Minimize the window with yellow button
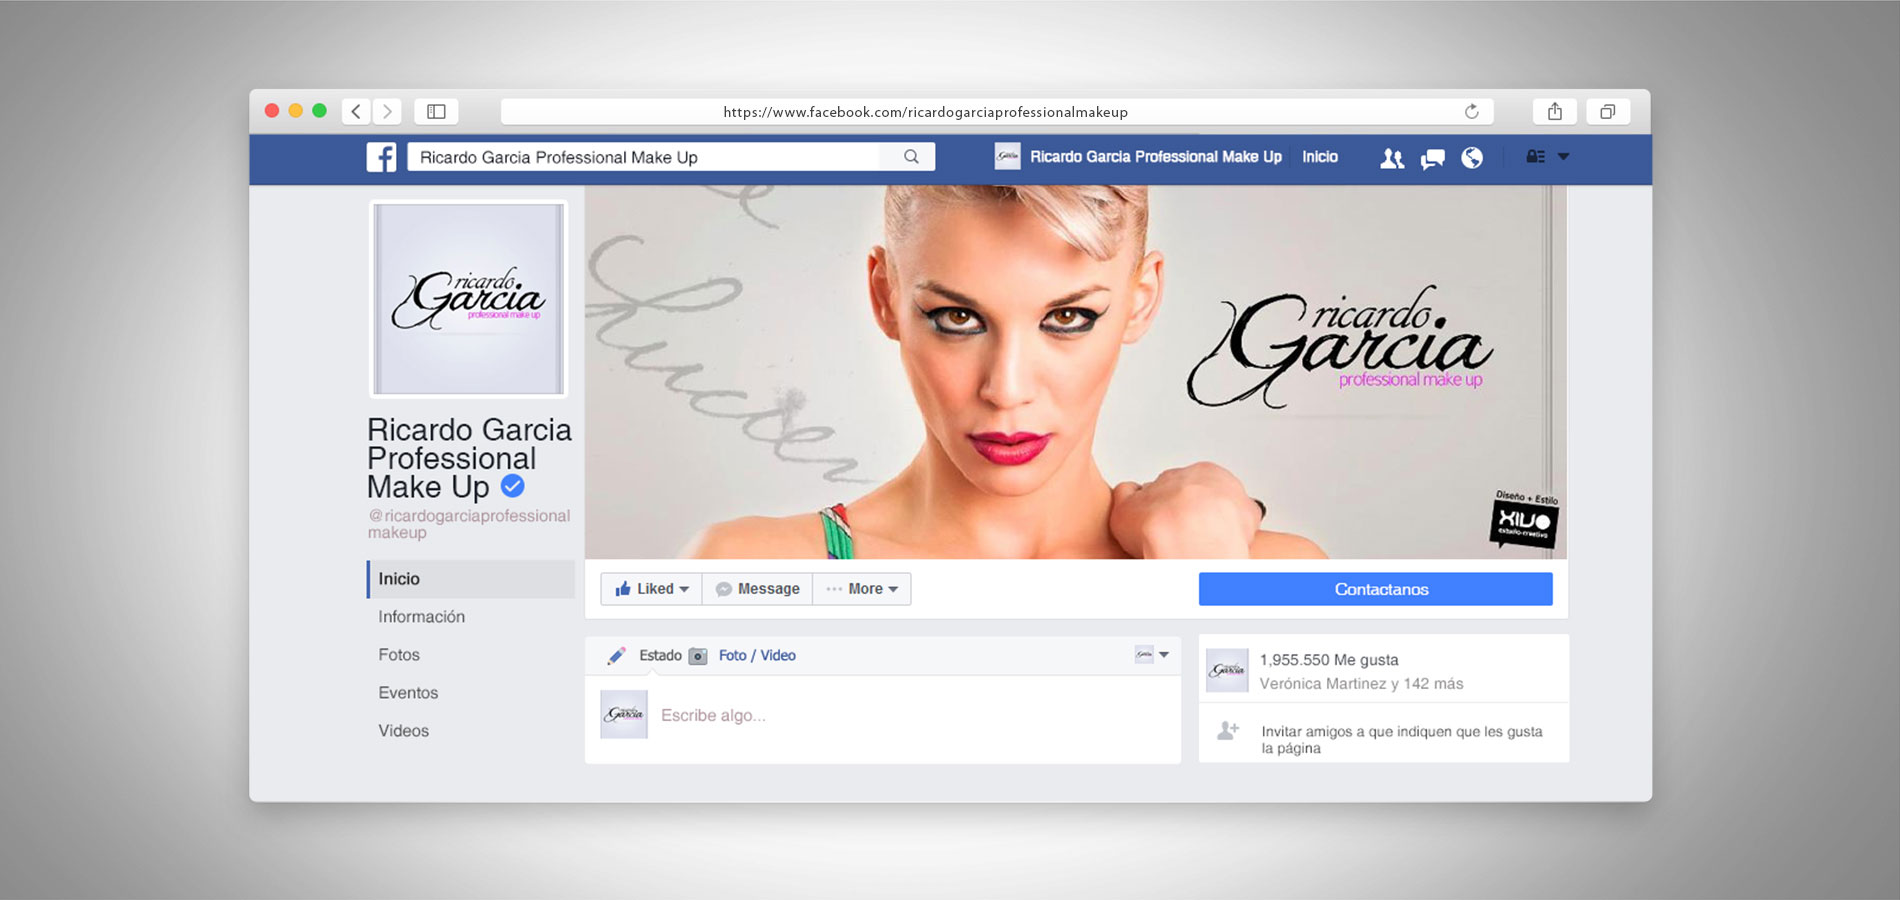 tap(295, 111)
